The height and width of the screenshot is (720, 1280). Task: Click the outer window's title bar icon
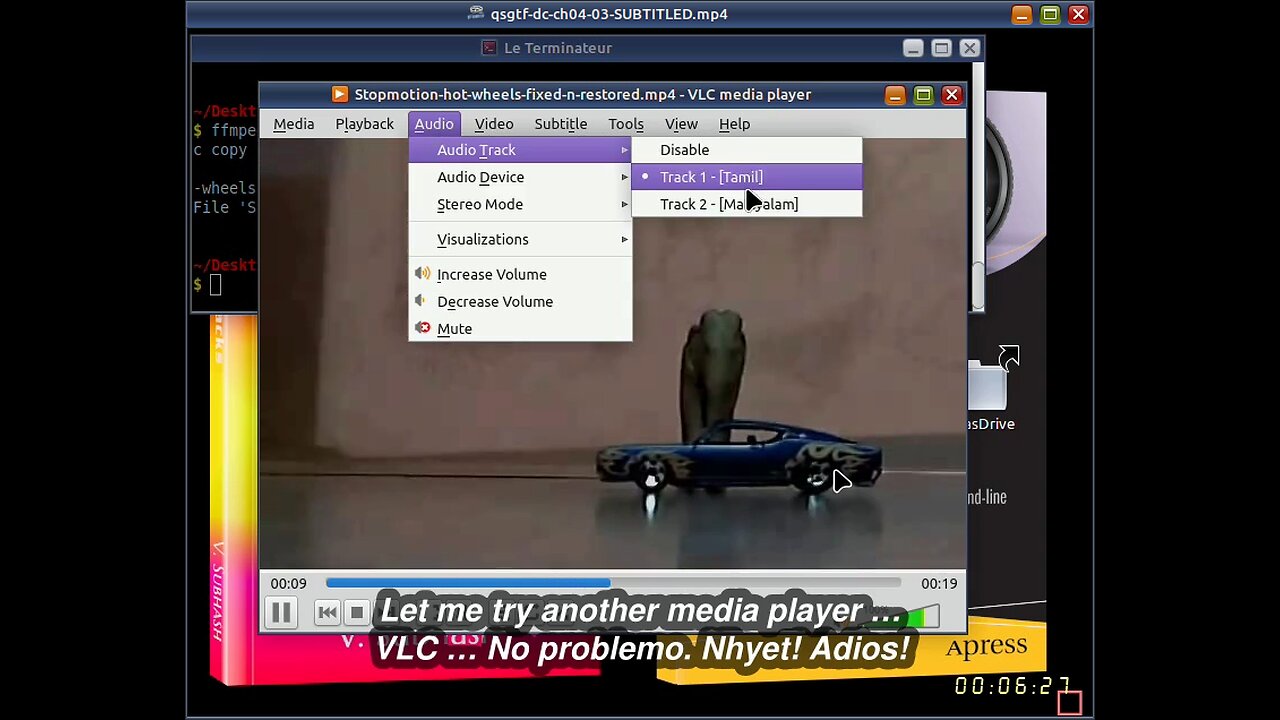pos(476,14)
